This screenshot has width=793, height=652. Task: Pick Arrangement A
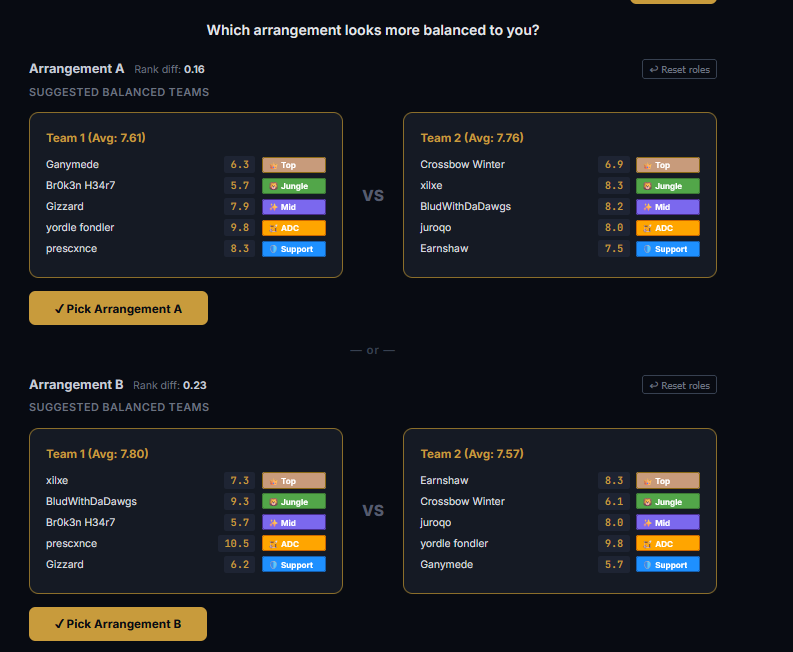tap(118, 308)
